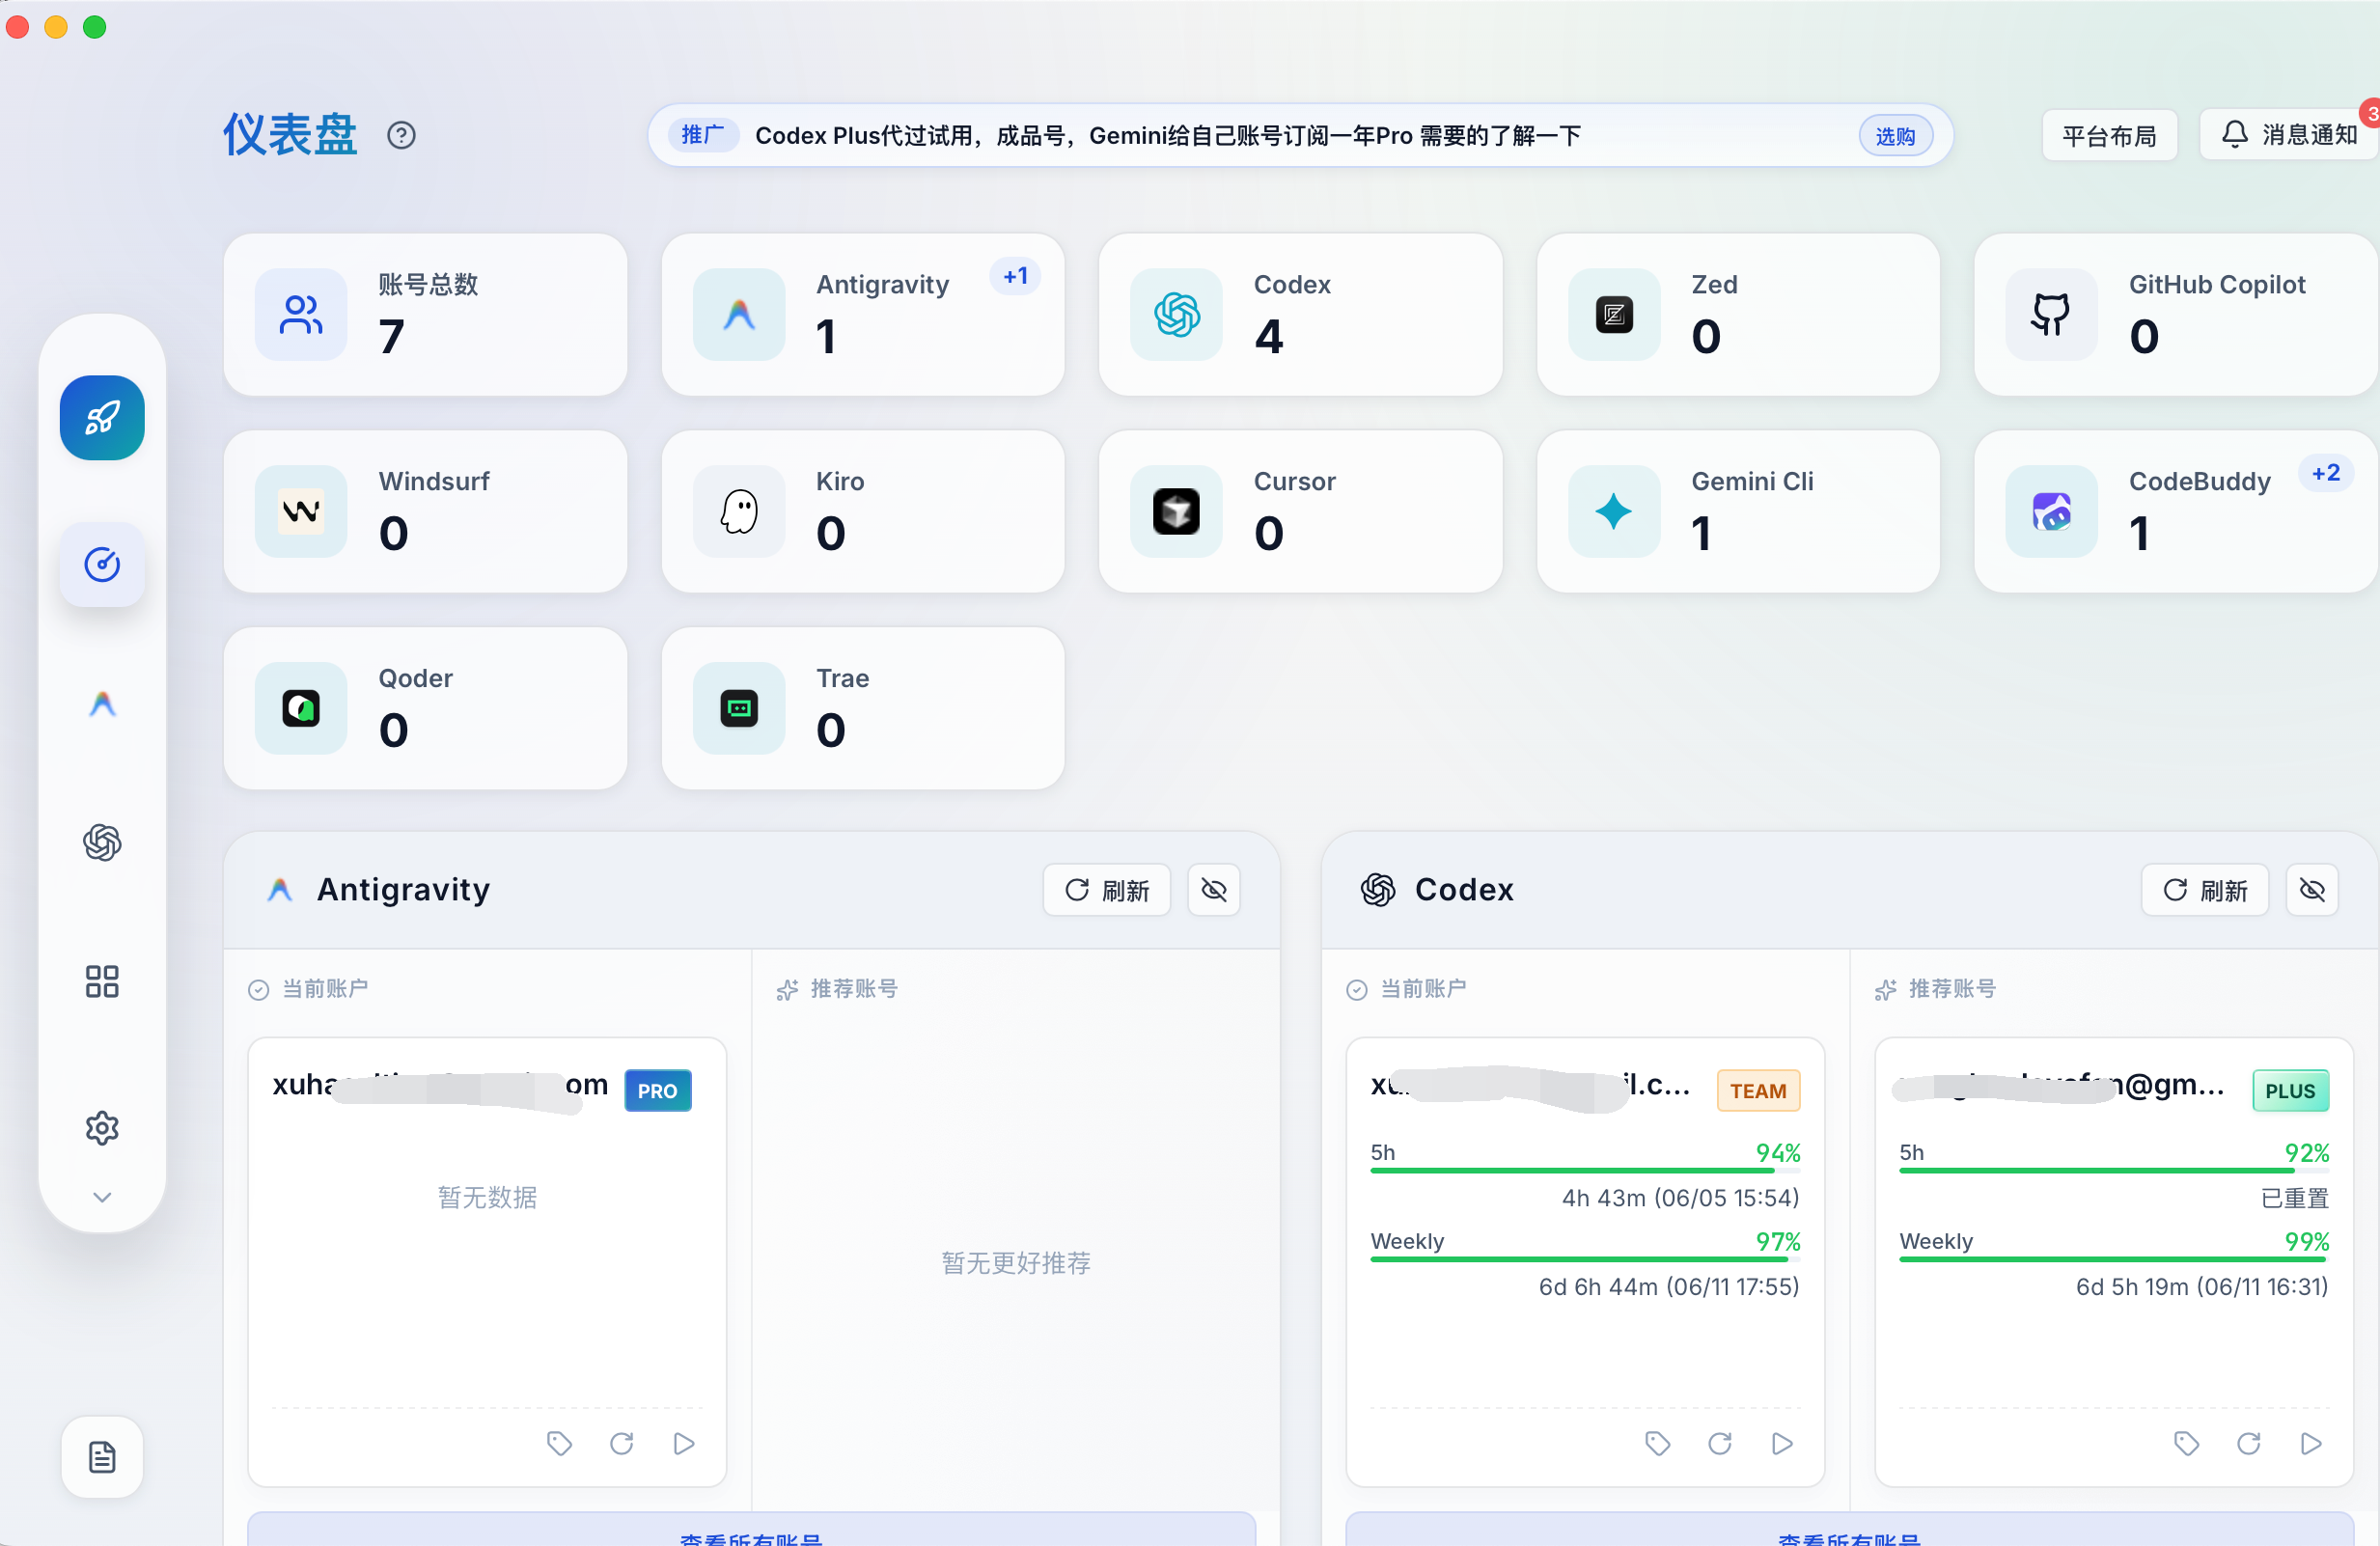Screen dimensions: 2380x1546
Task: Click the 5h 94% usage bar
Action: (x=1585, y=1170)
